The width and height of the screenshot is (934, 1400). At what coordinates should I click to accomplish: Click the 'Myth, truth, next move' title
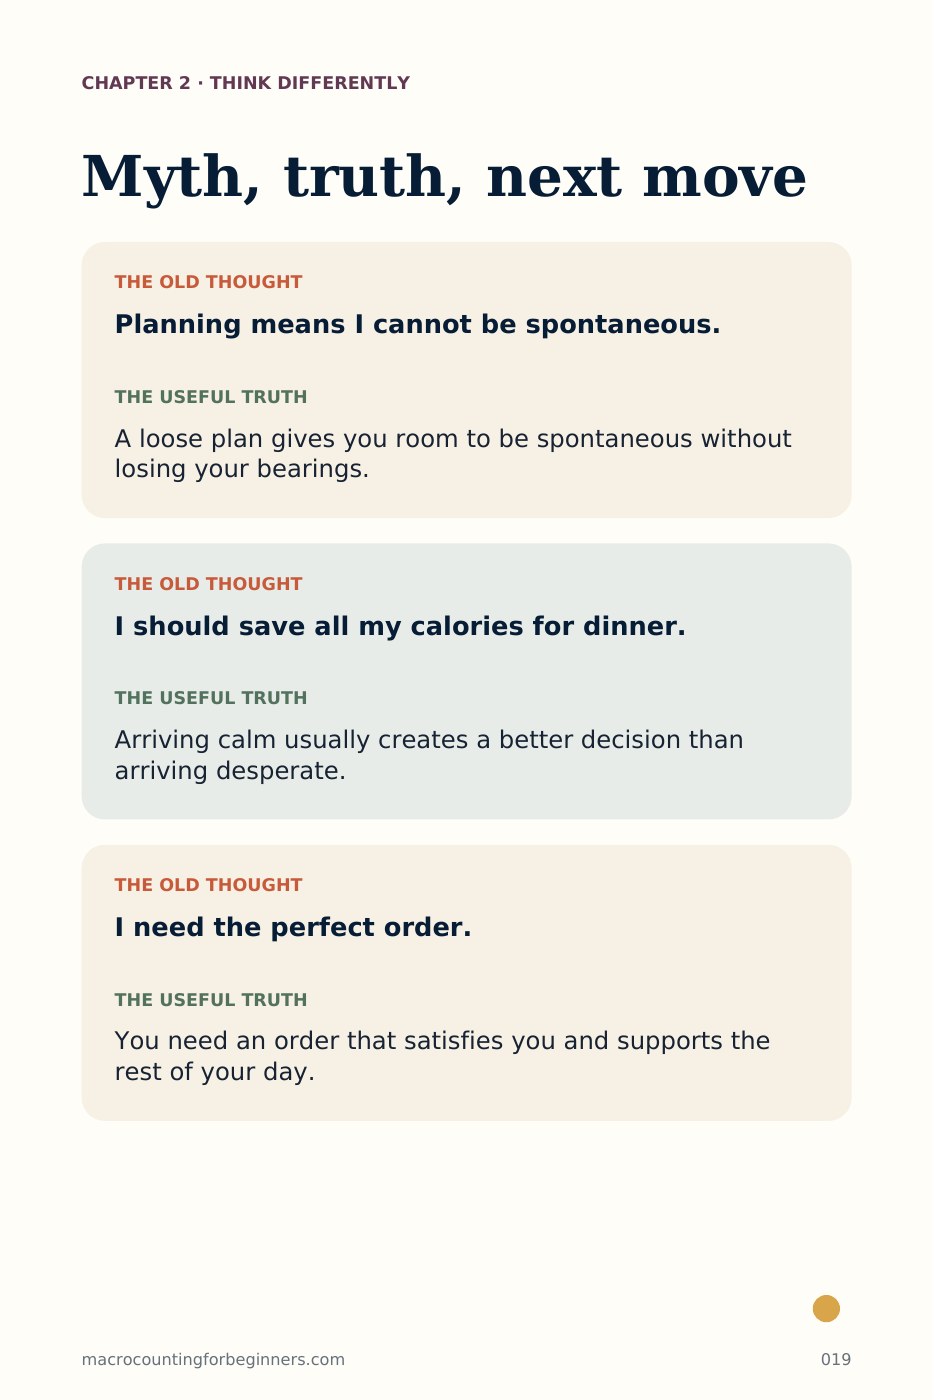[444, 177]
